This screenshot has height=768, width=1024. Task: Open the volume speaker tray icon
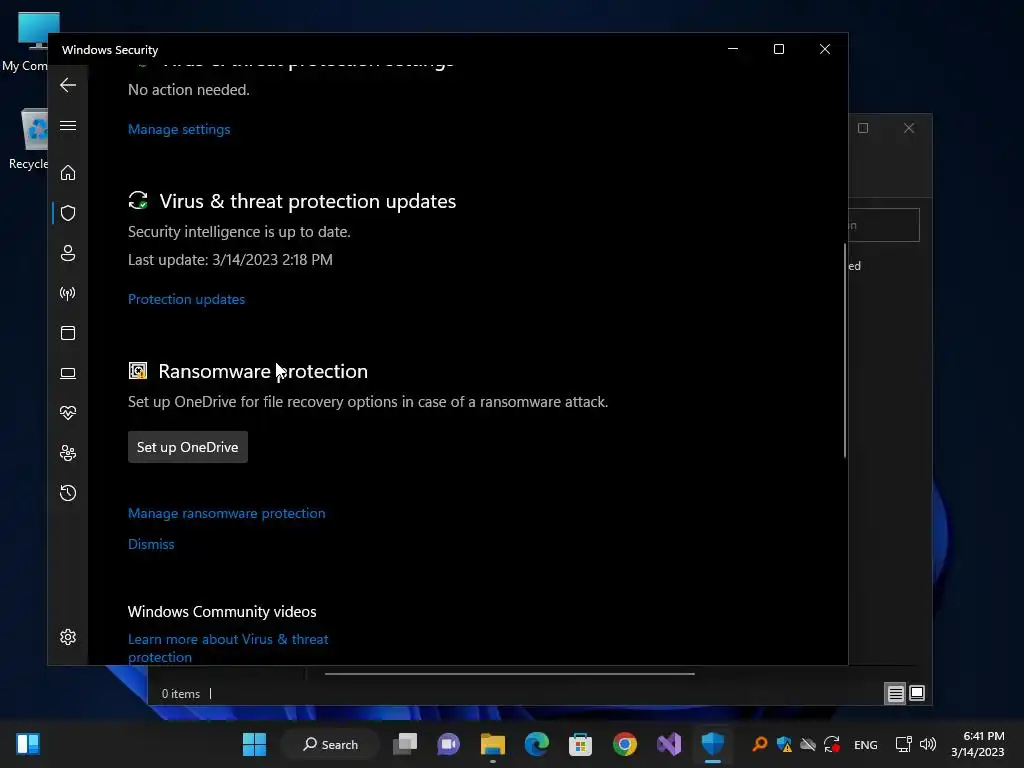[927, 744]
